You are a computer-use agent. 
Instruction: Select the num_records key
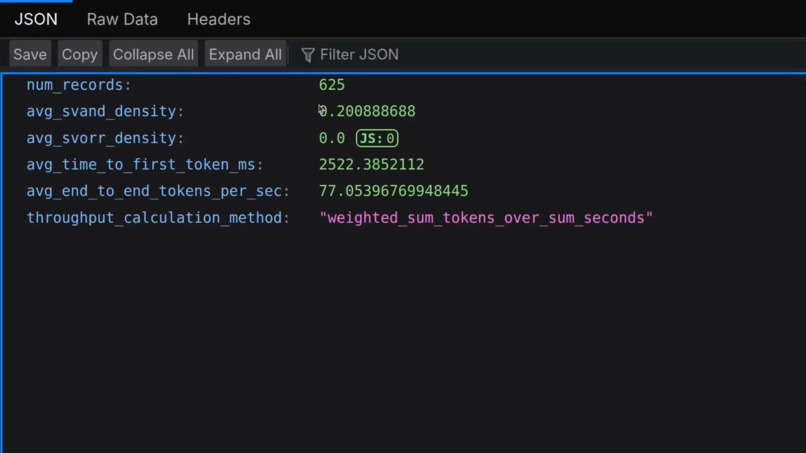pos(75,85)
